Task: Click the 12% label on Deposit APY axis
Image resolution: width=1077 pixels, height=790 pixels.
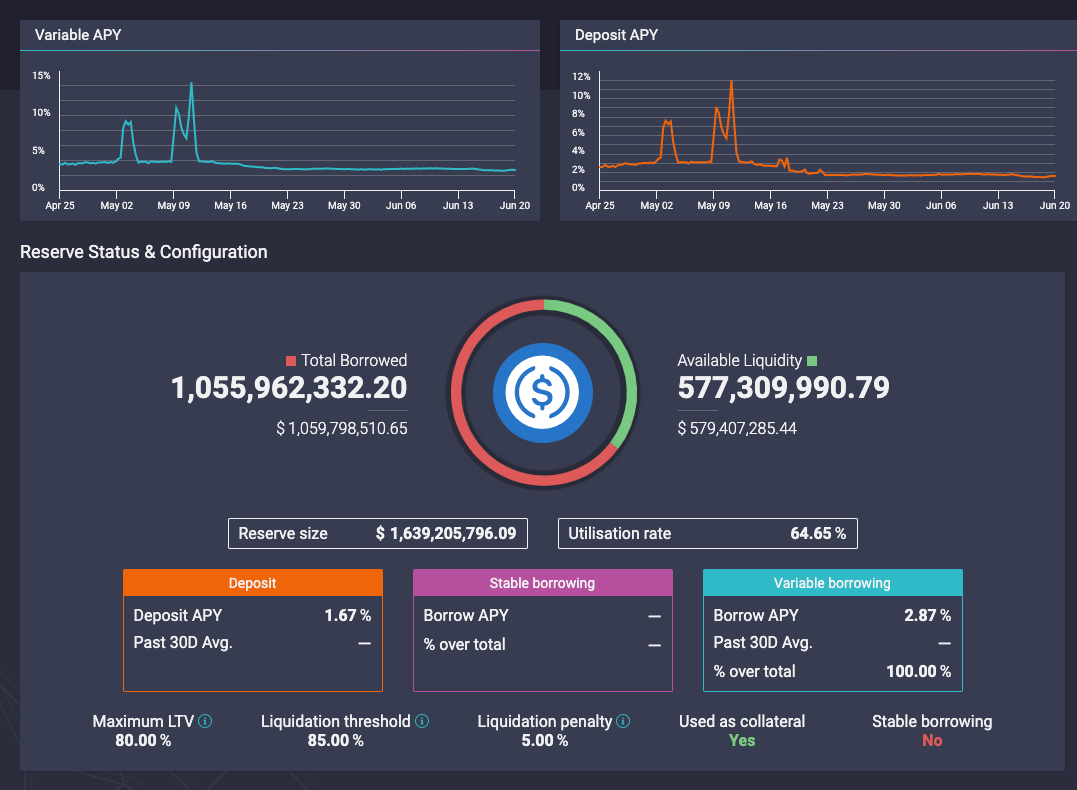Action: [x=581, y=76]
